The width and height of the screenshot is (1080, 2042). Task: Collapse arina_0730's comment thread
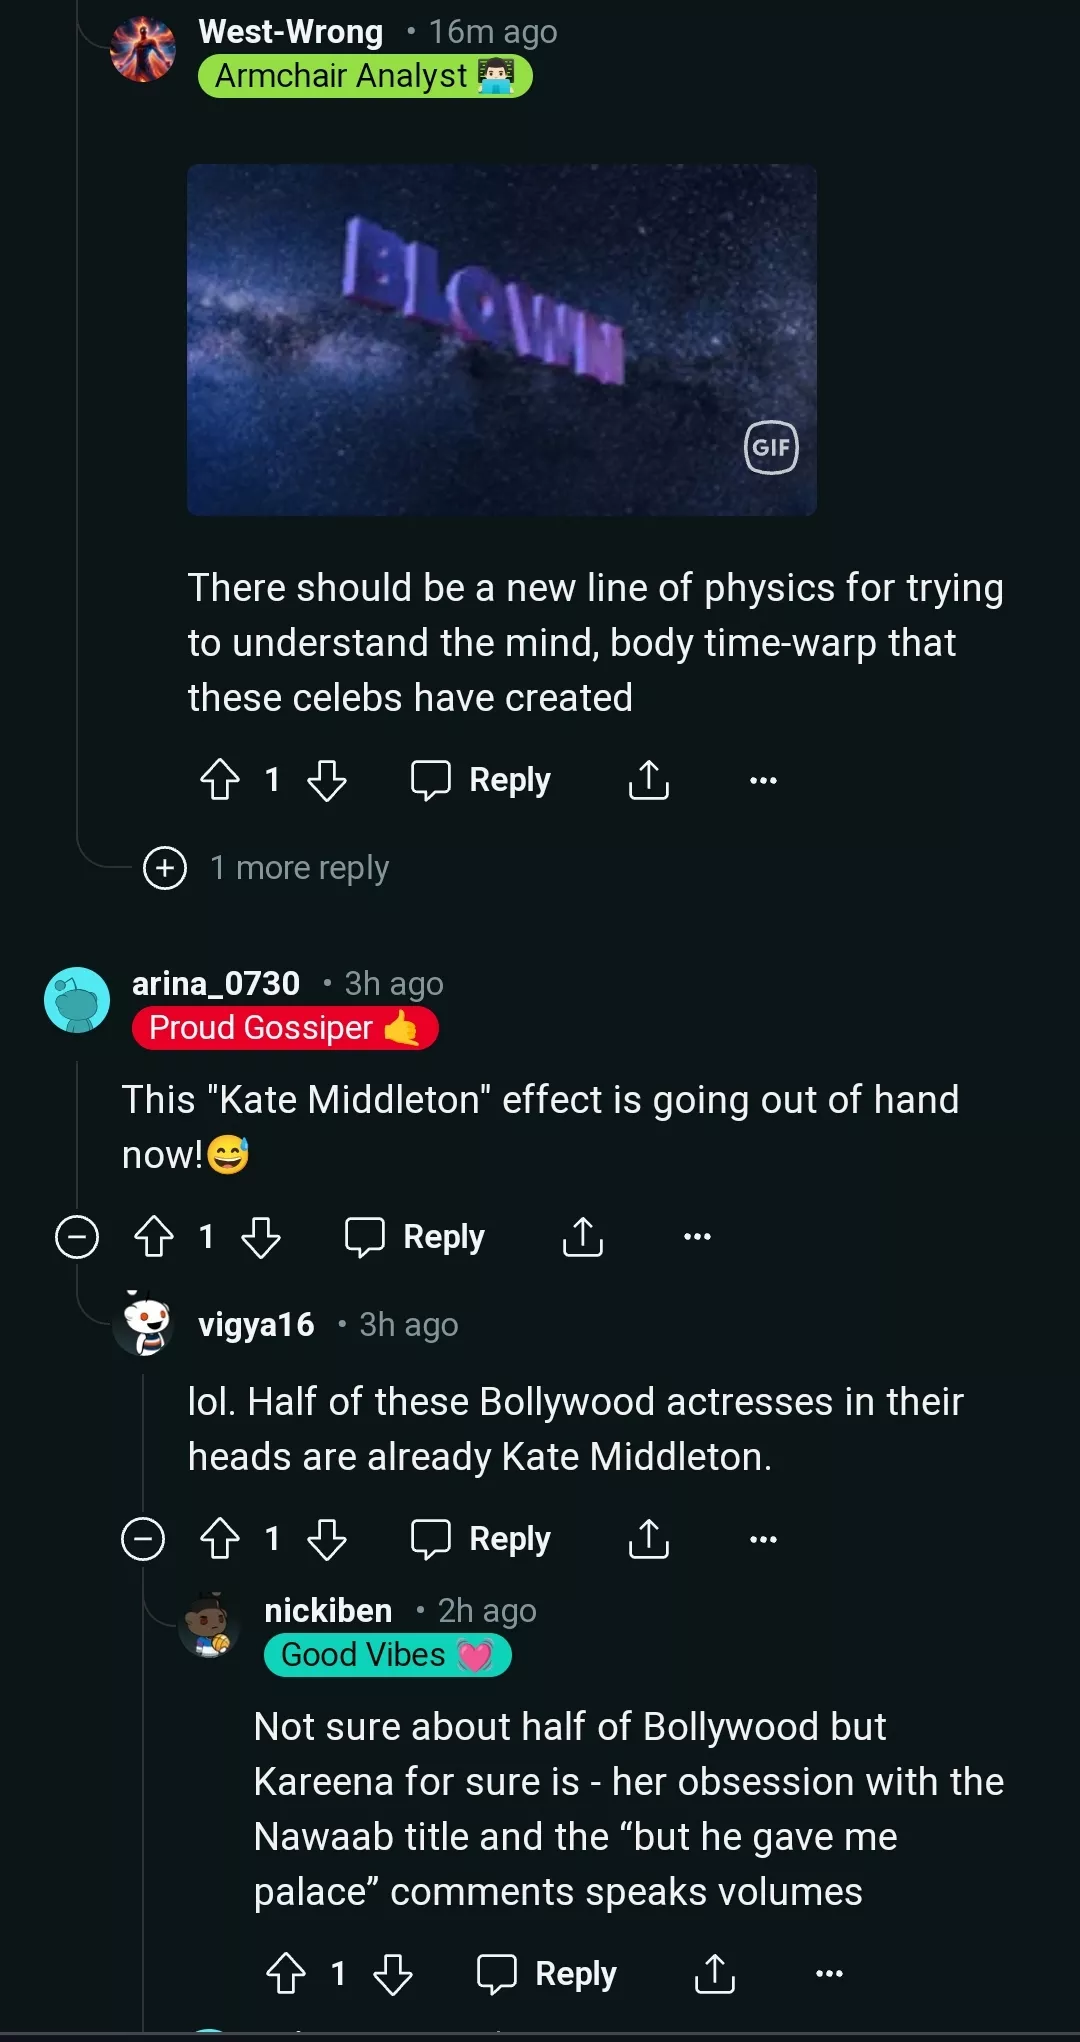(x=77, y=1237)
